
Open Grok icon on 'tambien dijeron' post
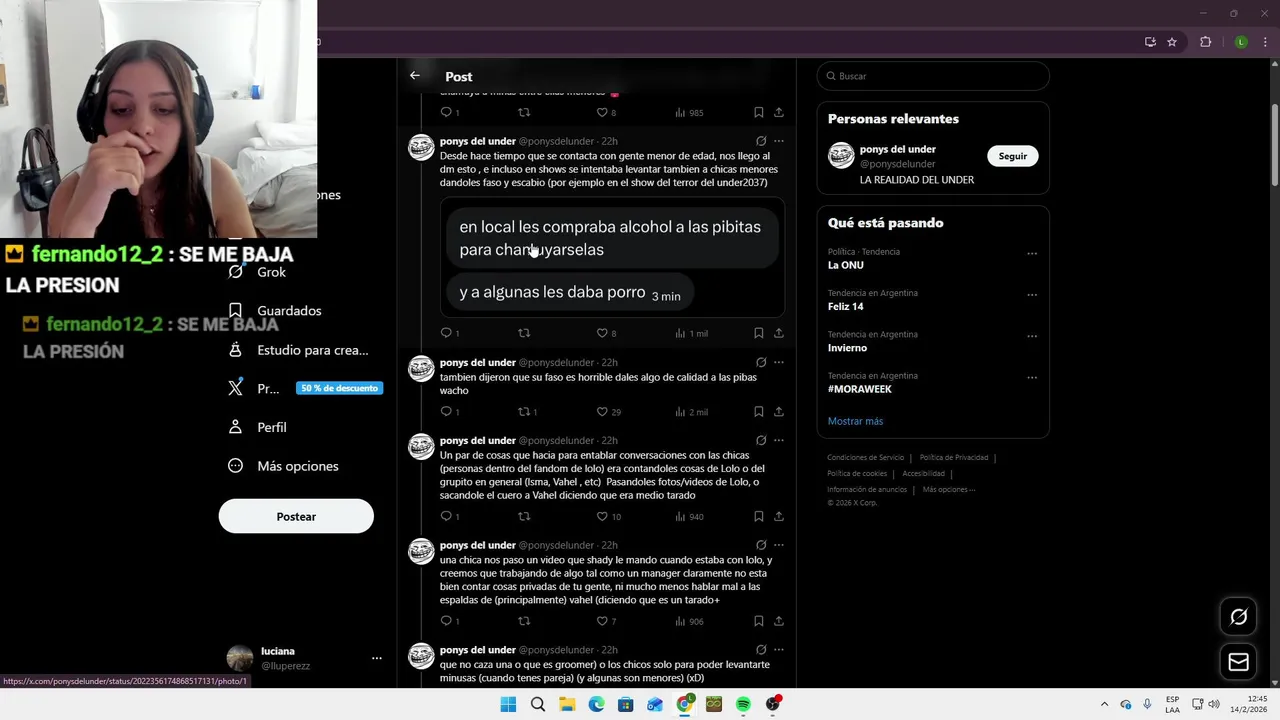click(x=761, y=362)
